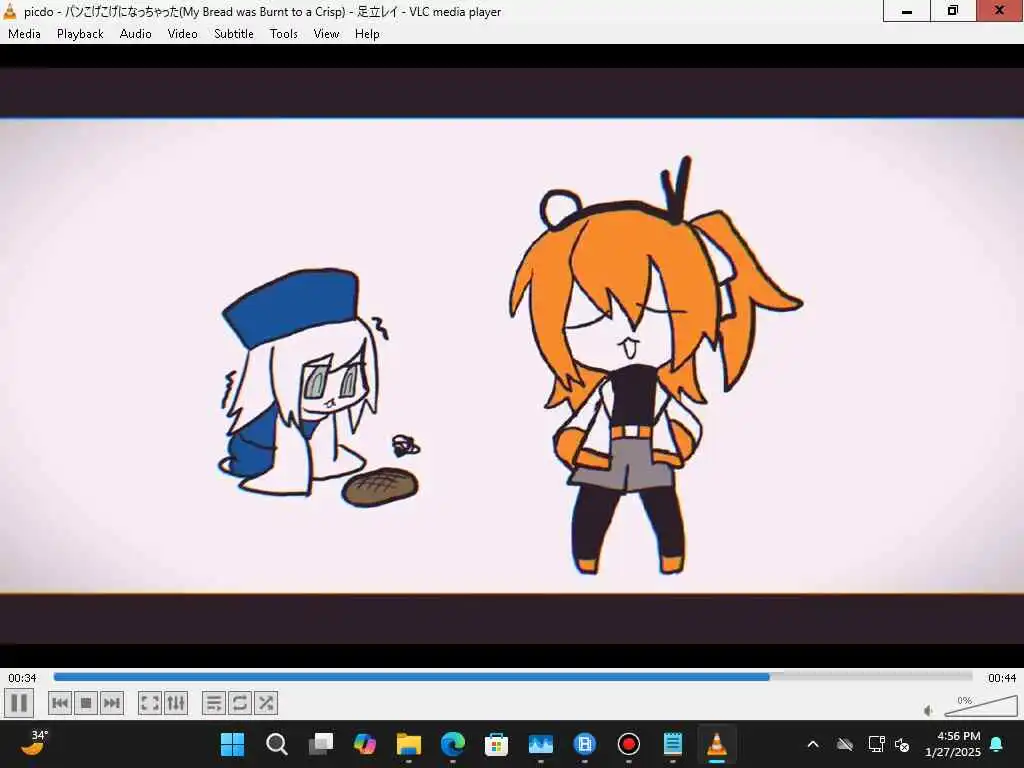Image resolution: width=1024 pixels, height=768 pixels.
Task: Open clock and calendar 4:56 PM
Action: [953, 744]
